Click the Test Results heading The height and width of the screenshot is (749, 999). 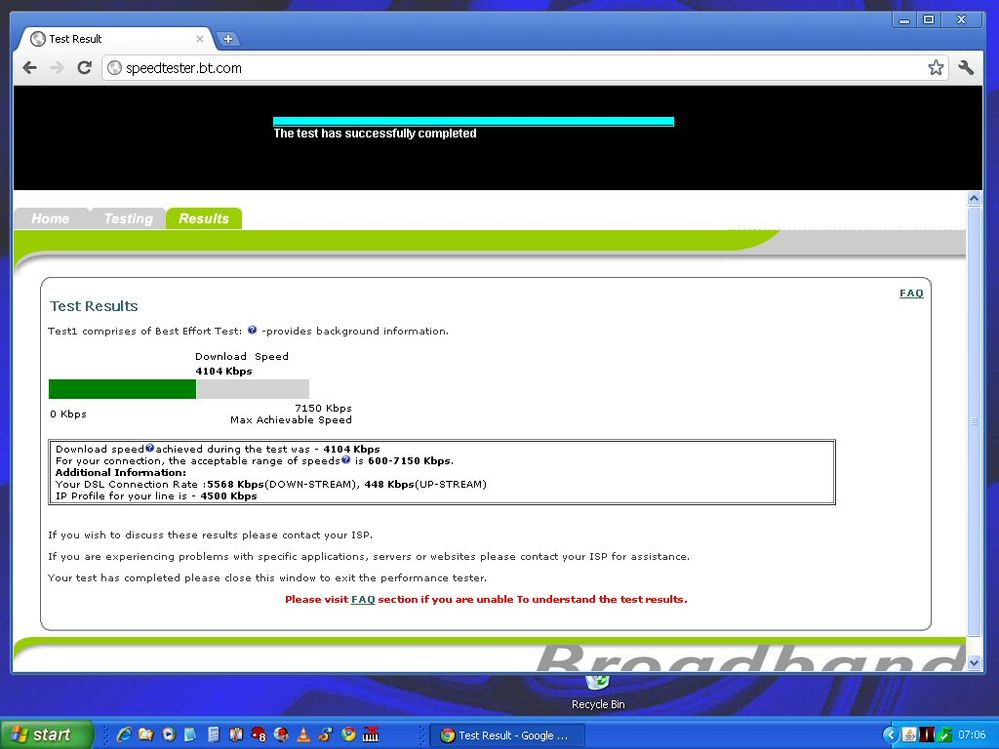pyautogui.click(x=94, y=306)
